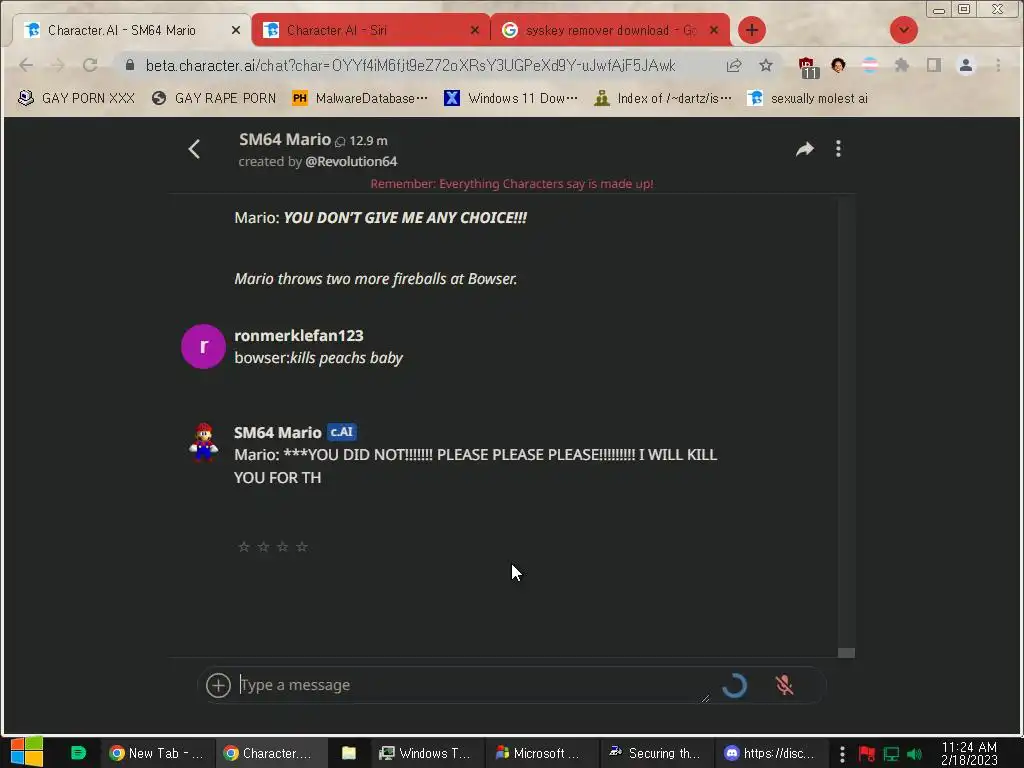The width and height of the screenshot is (1024, 768).
Task: Click the loading spinner in message bar
Action: coord(734,685)
